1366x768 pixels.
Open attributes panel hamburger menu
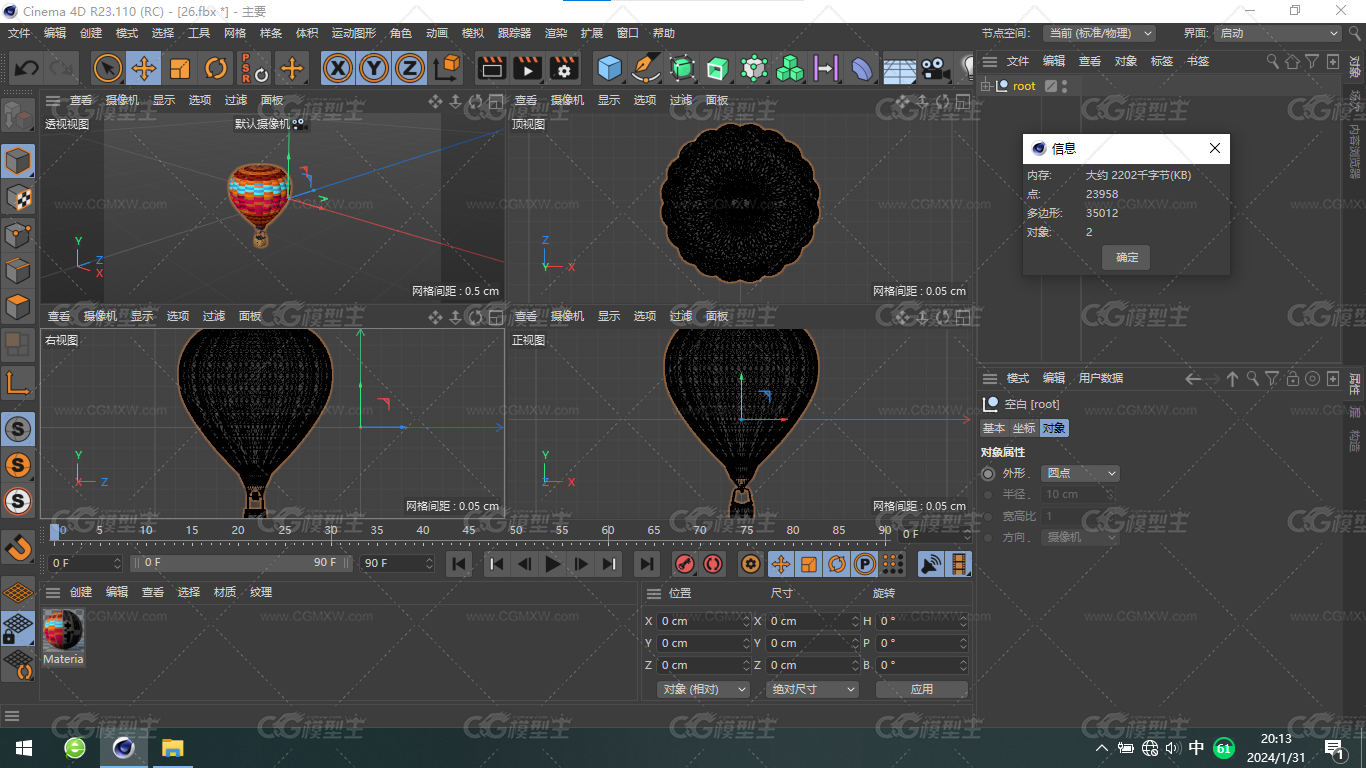[x=990, y=378]
